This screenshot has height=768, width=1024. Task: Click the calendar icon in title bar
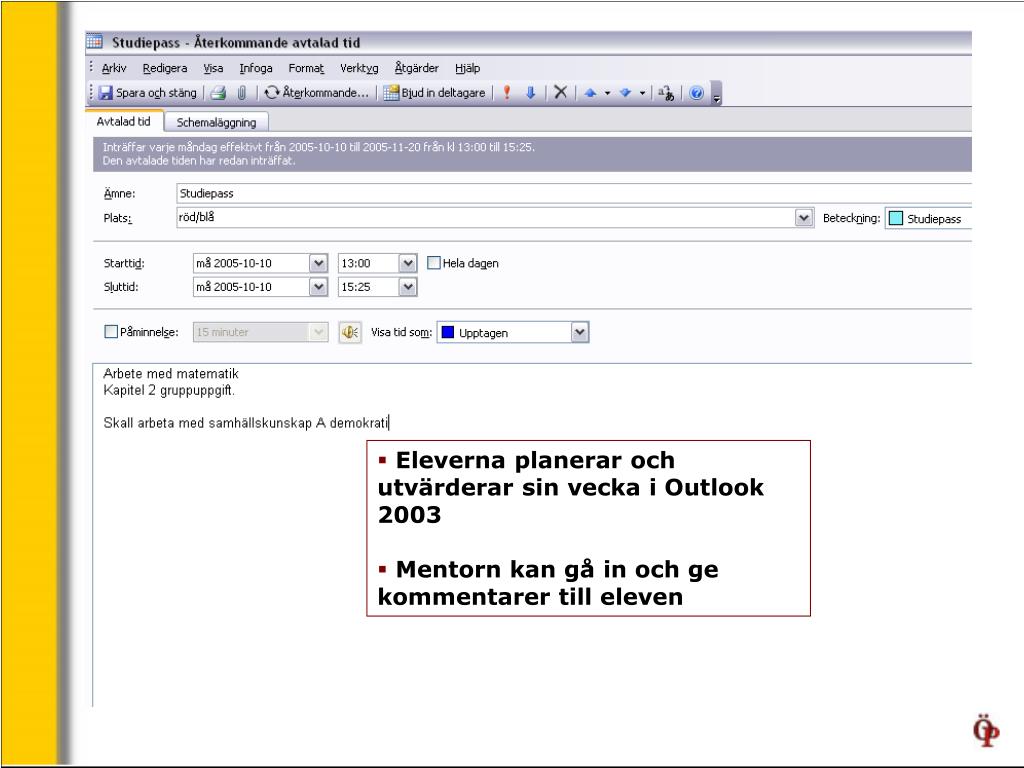coord(95,42)
